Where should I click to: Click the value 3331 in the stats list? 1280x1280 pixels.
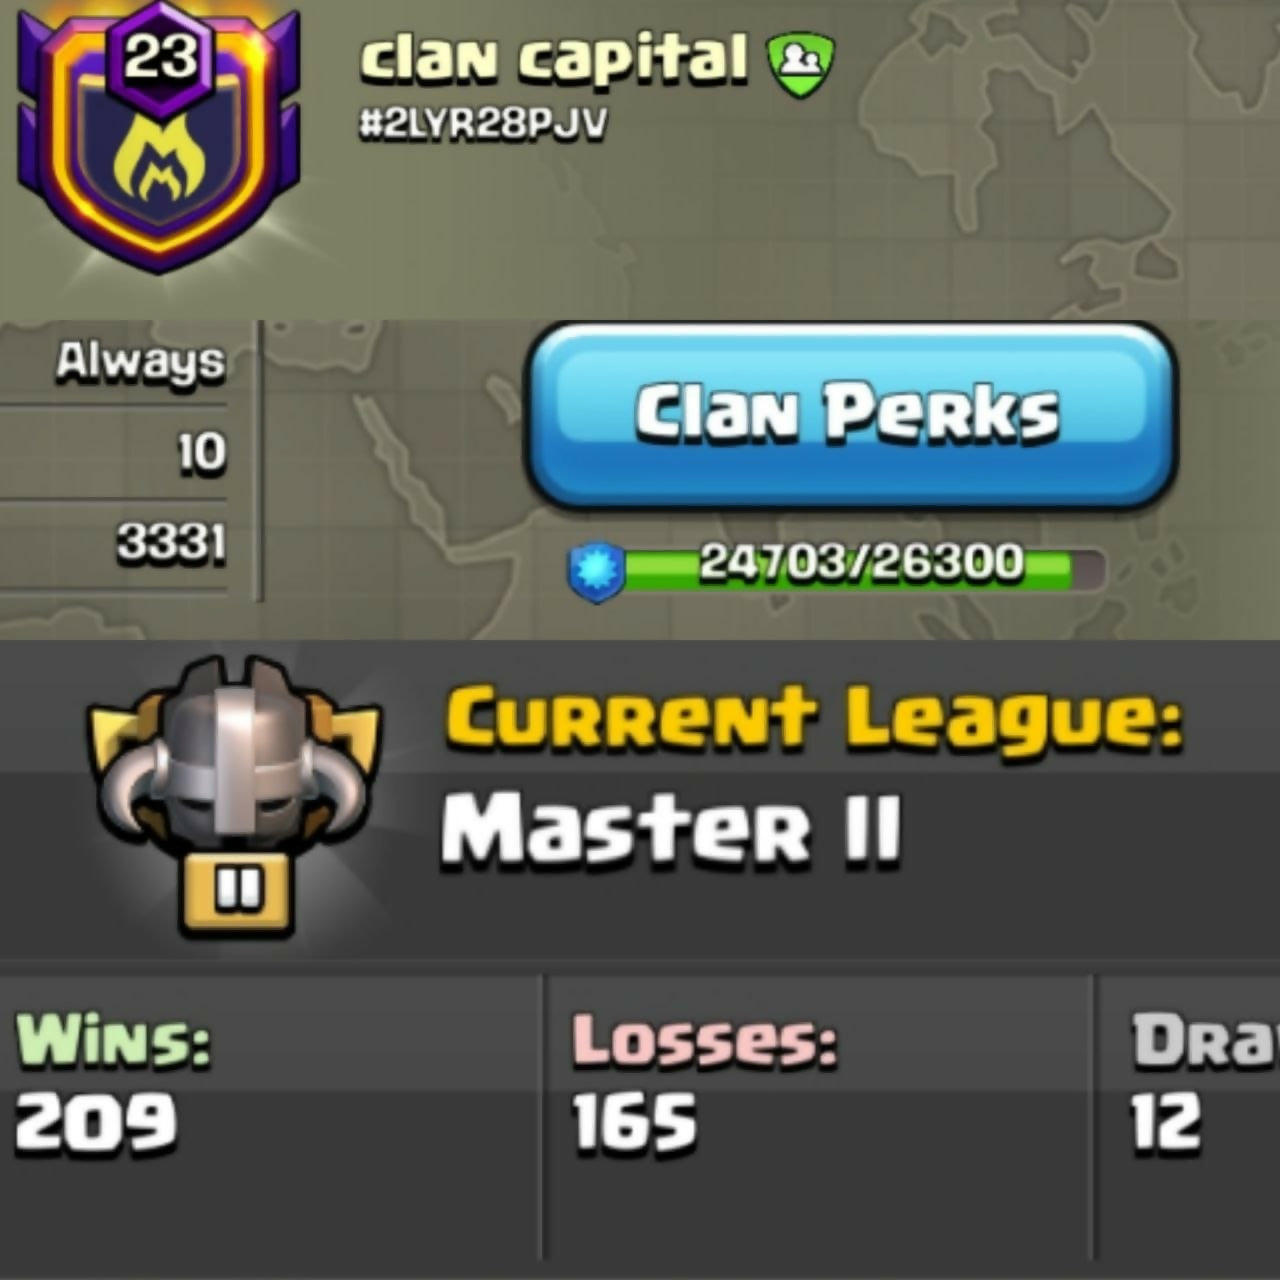point(171,545)
